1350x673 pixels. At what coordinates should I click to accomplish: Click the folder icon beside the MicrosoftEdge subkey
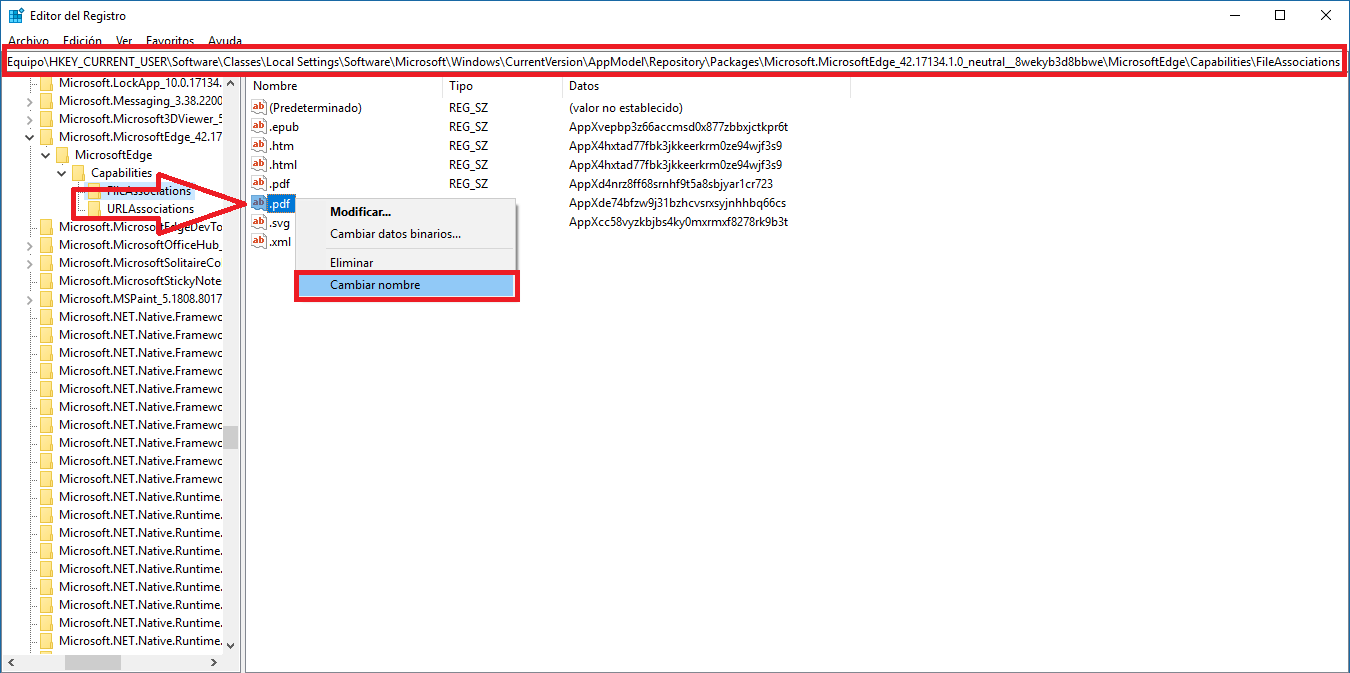(63, 155)
